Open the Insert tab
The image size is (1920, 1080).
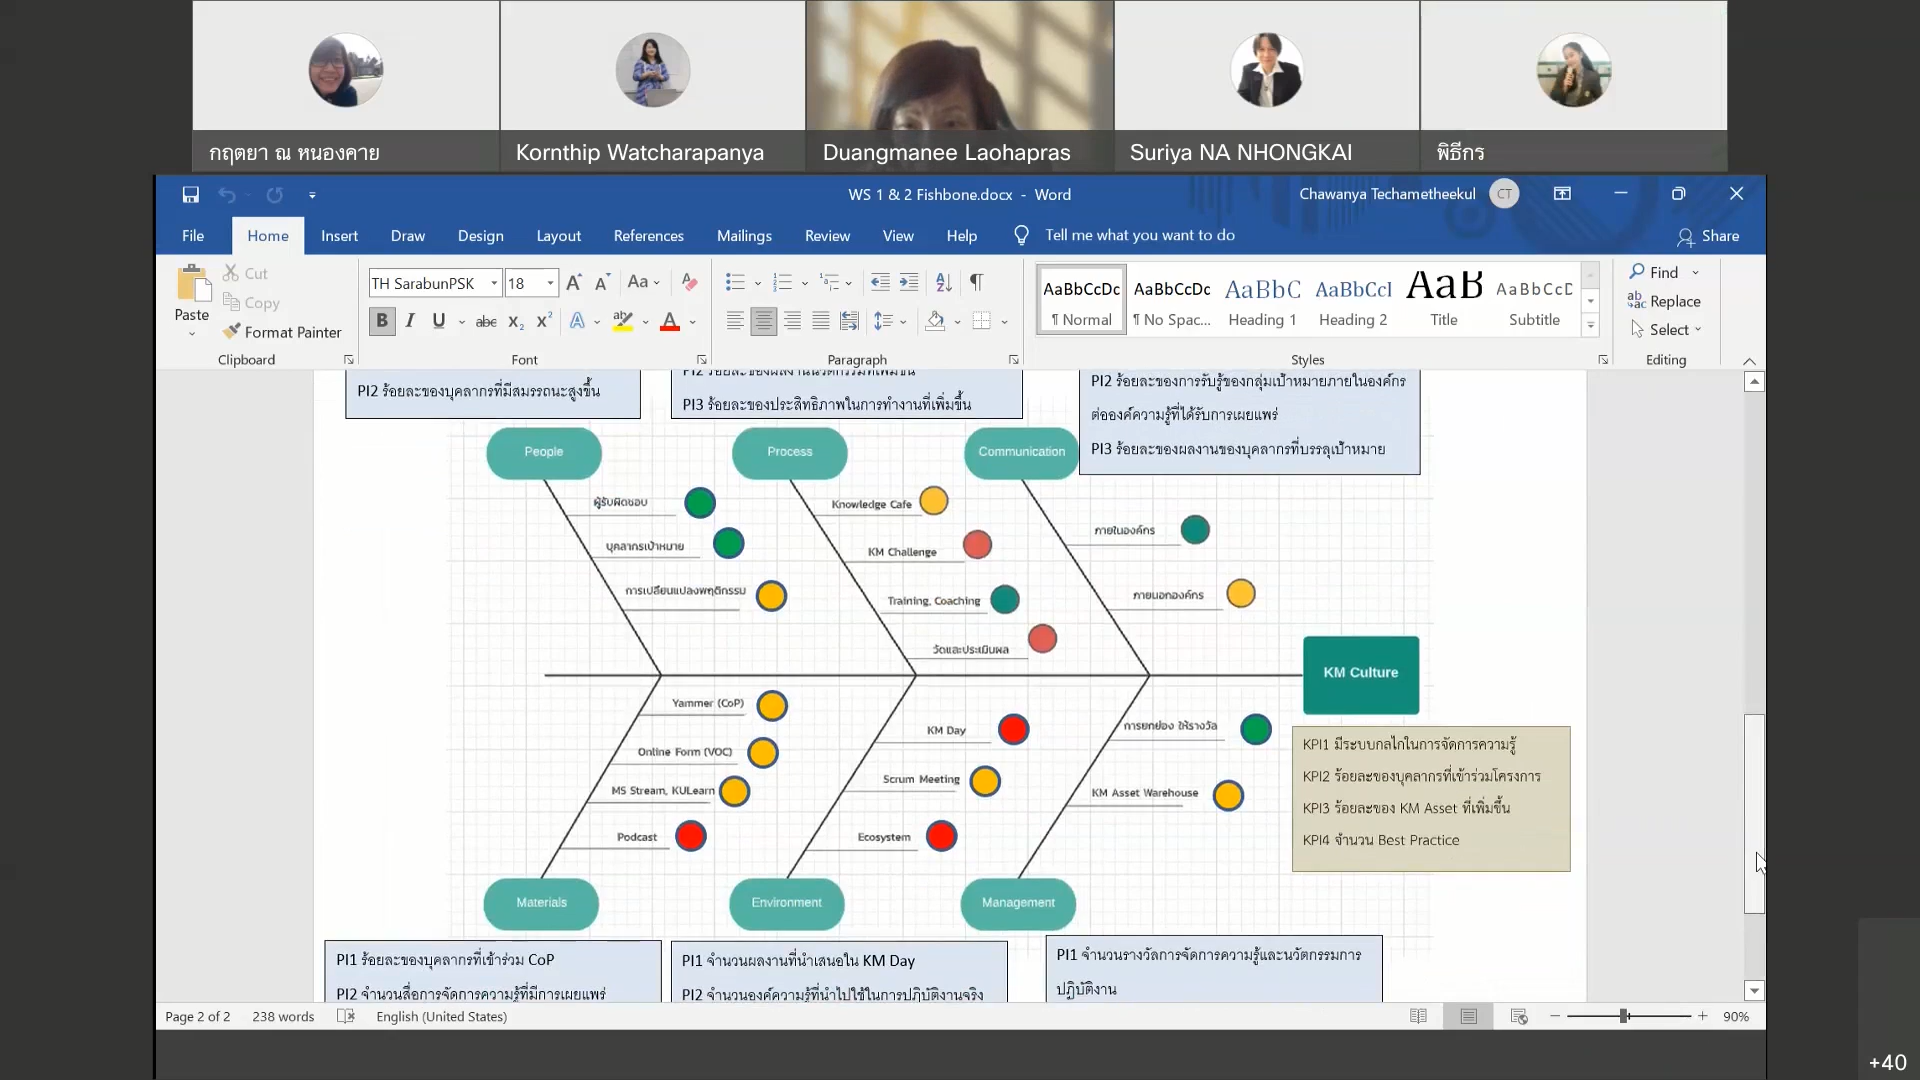(339, 236)
